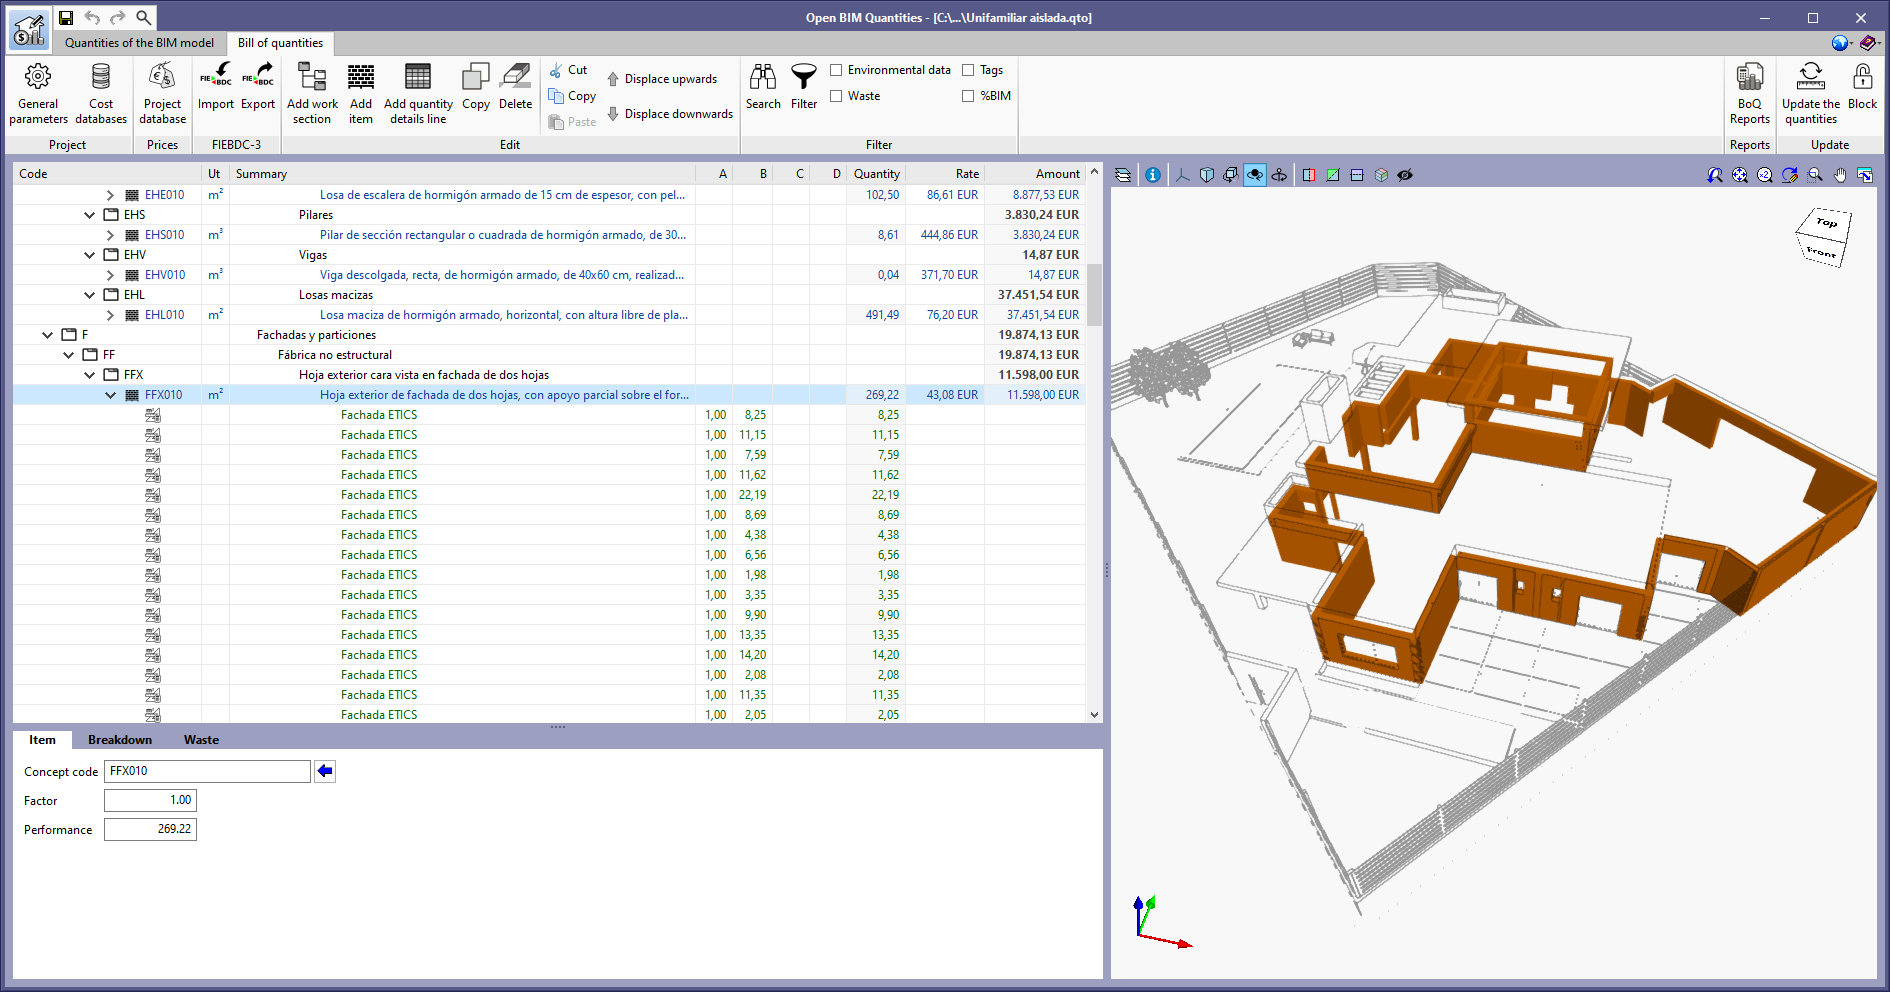1890x992 pixels.
Task: Click the Top face of the view cube
Action: tap(1827, 223)
